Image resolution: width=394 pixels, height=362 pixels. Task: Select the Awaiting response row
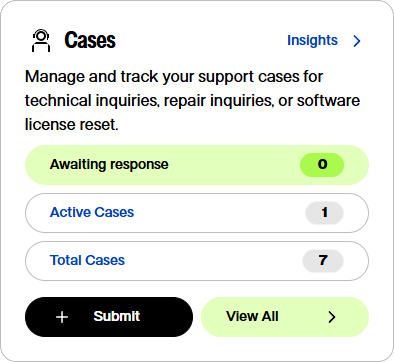coord(197,165)
